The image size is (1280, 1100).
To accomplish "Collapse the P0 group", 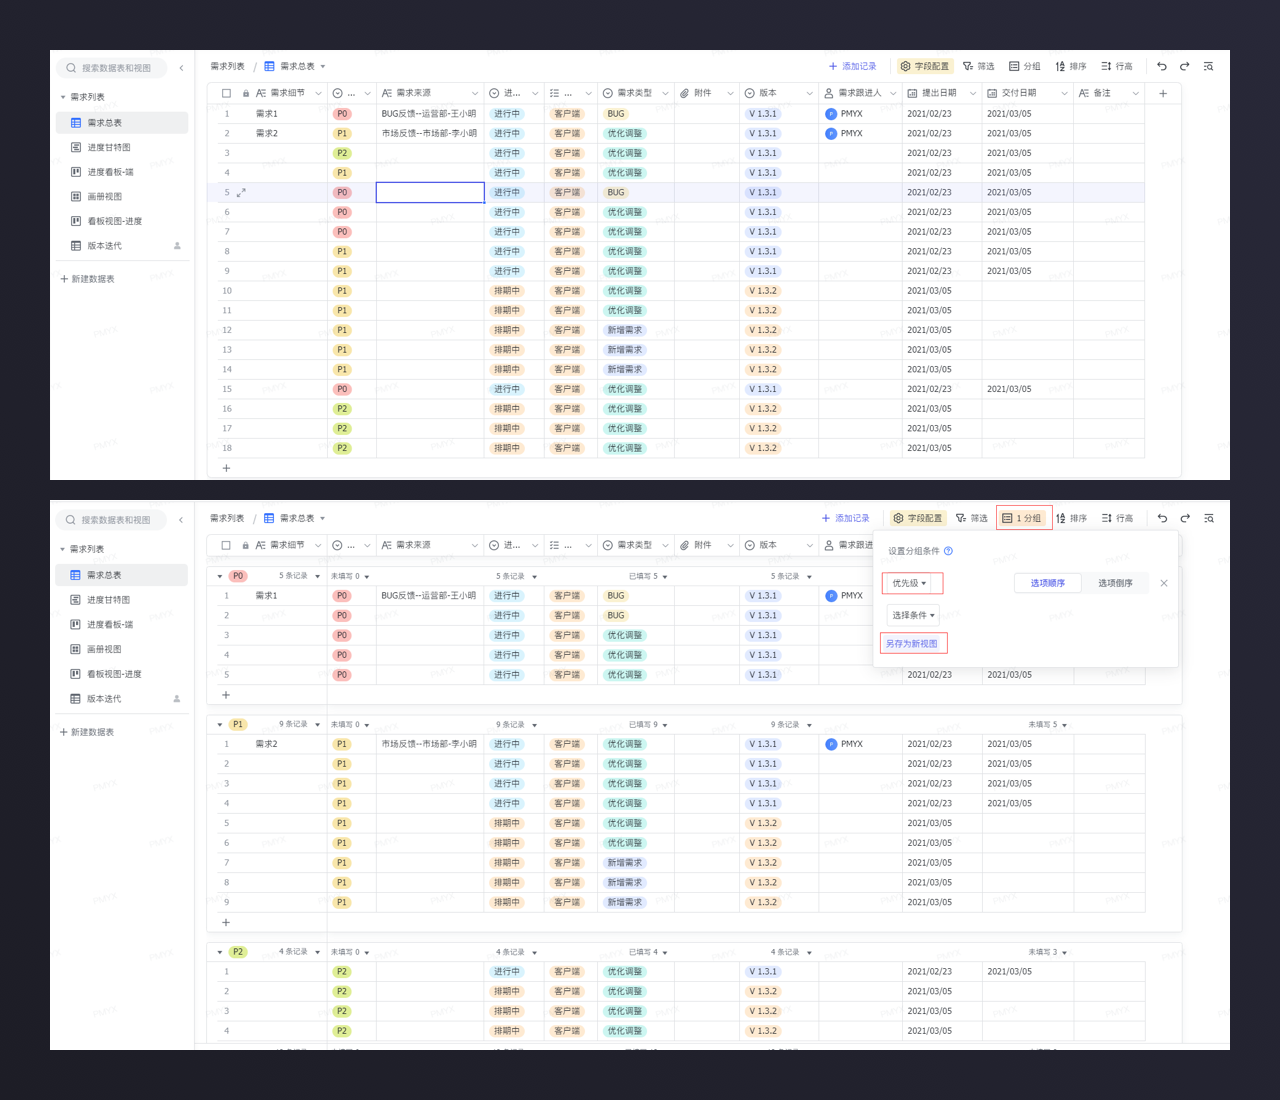I will coord(220,576).
